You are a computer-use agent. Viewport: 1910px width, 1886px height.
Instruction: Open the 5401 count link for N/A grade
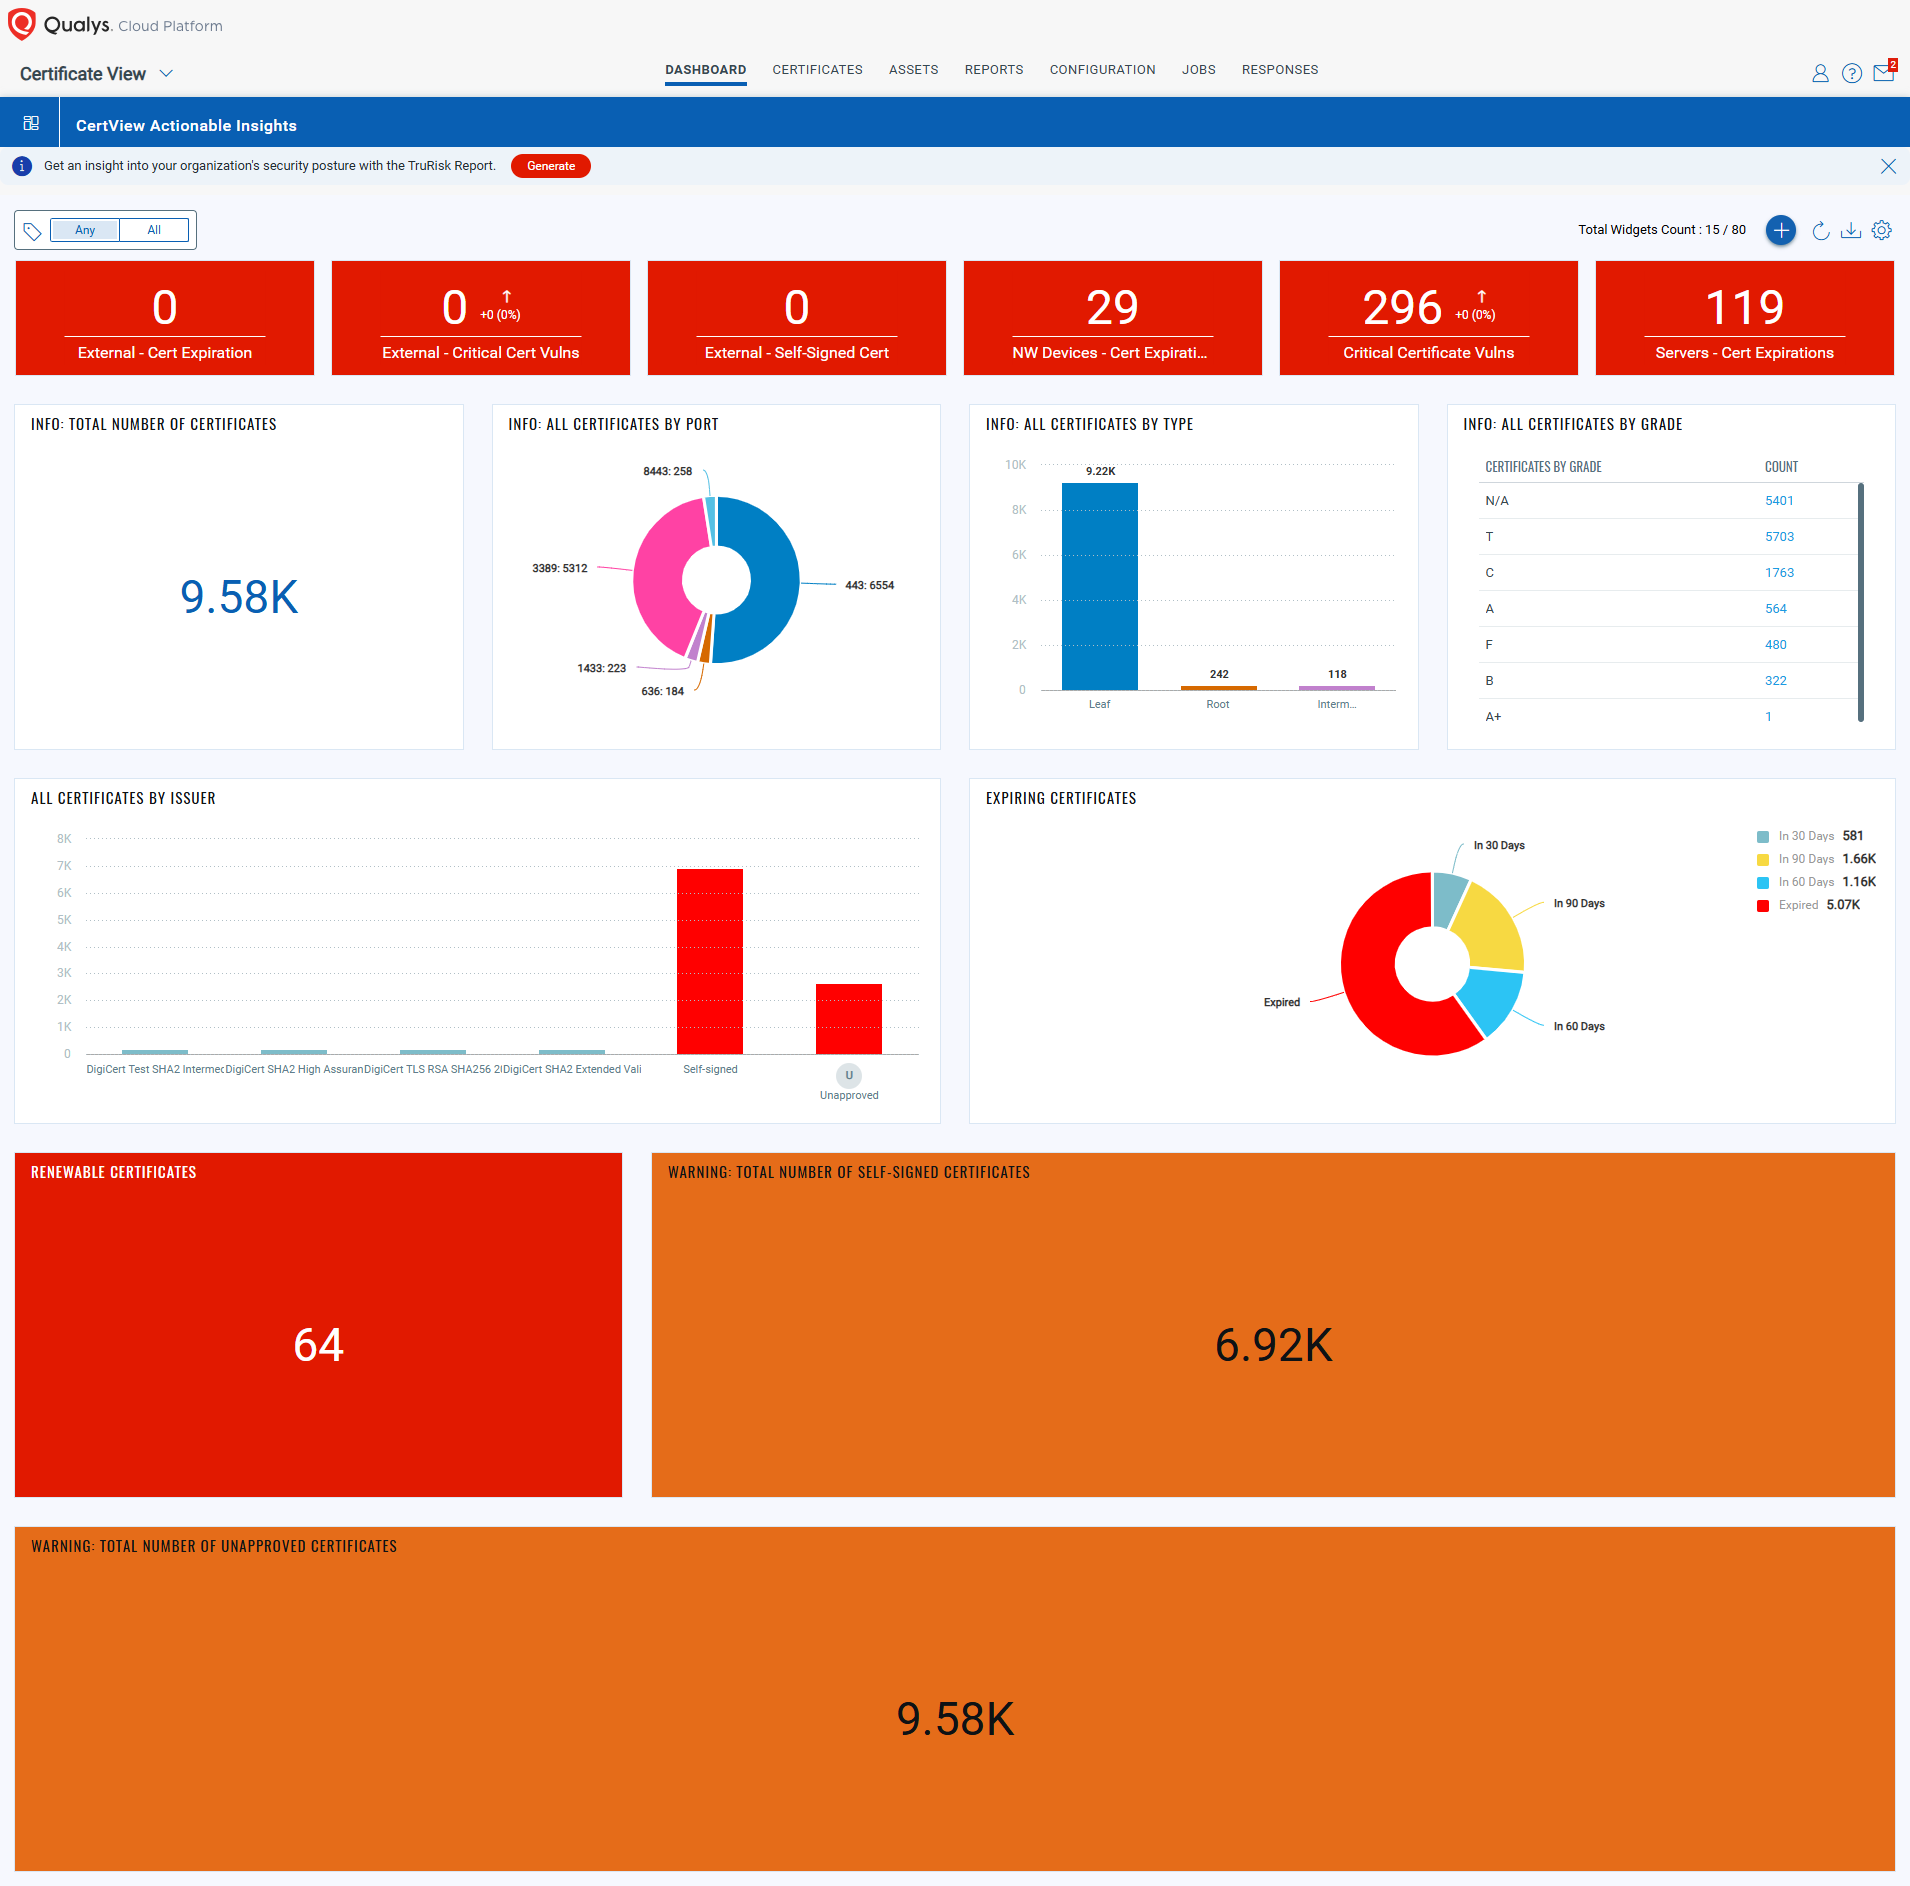tap(1778, 501)
